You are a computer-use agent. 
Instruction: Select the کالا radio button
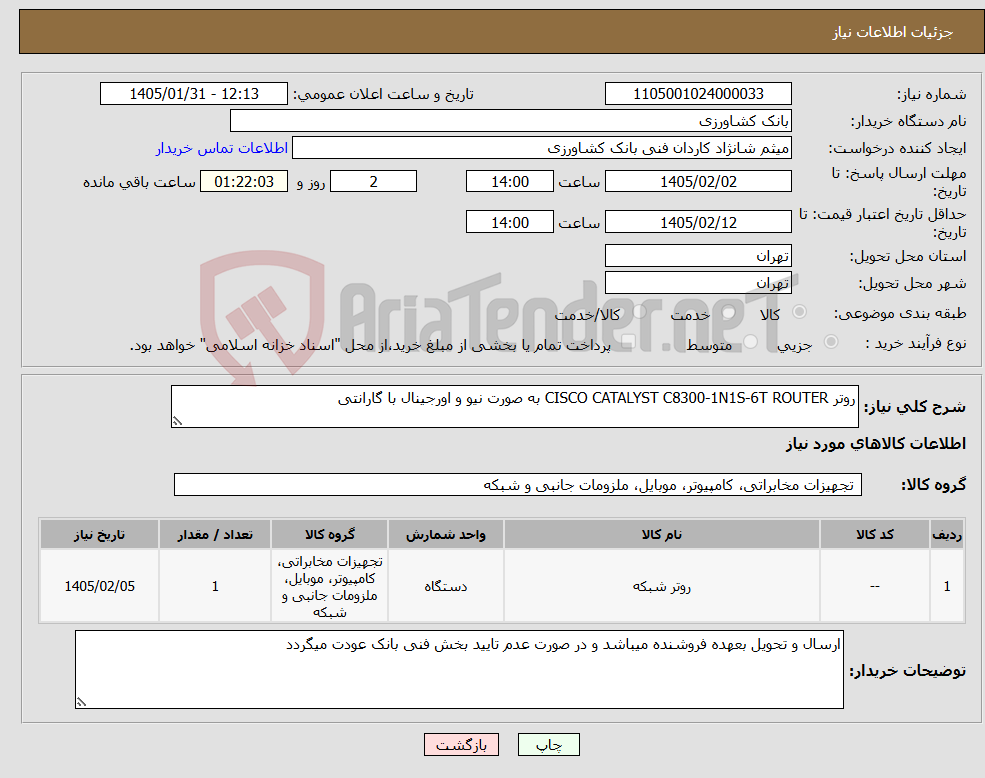coord(800,312)
